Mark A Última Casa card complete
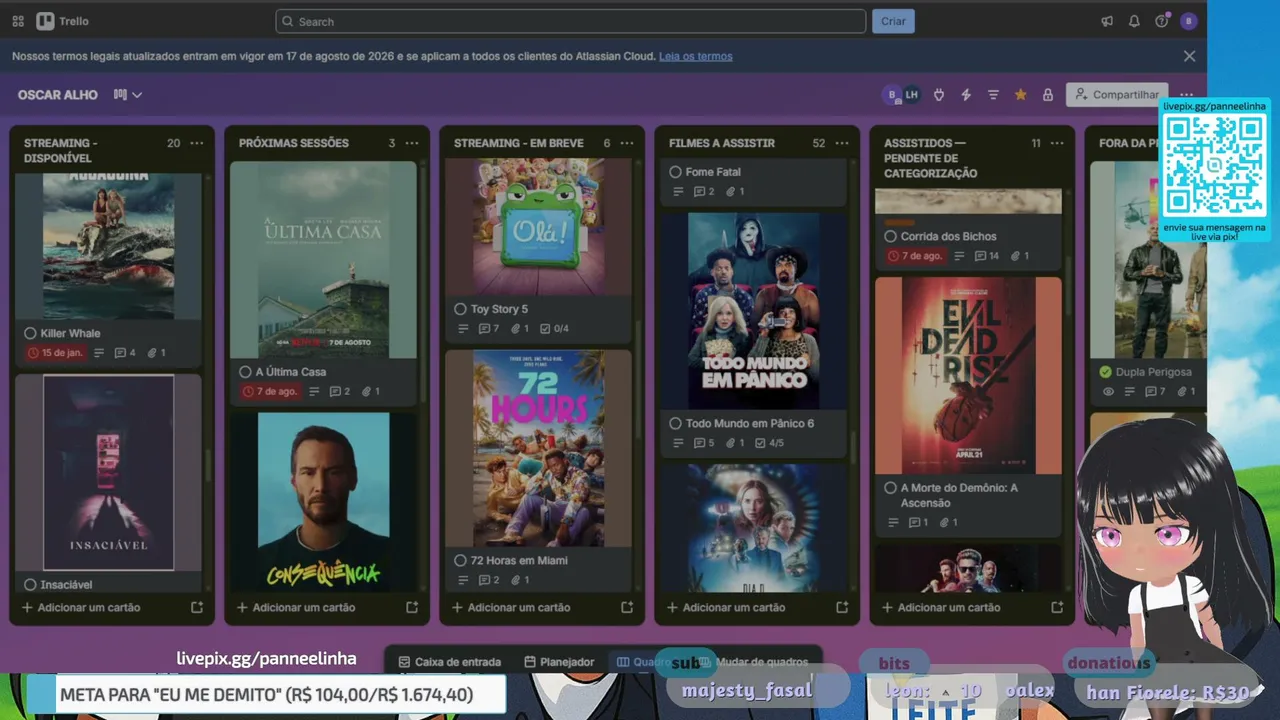This screenshot has height=720, width=1280. tap(245, 372)
